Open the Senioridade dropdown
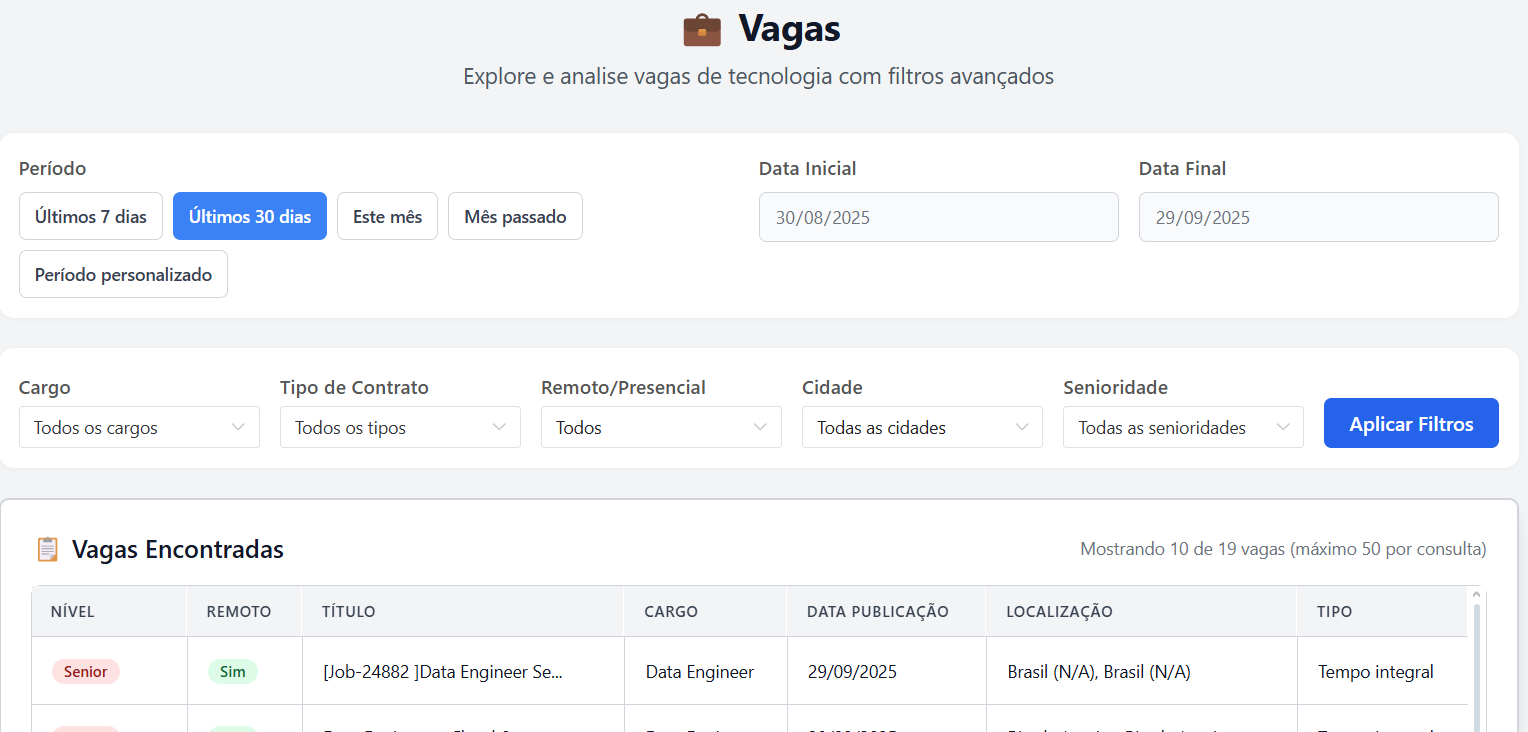 coord(1183,427)
